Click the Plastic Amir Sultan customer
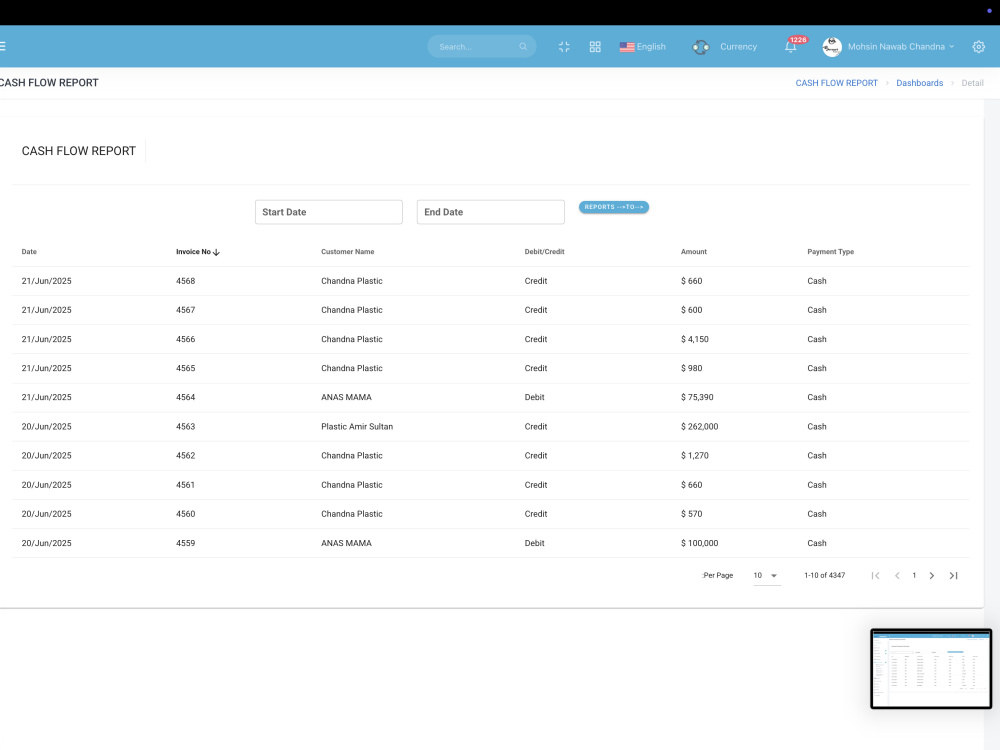1000x750 pixels. [x=357, y=427]
